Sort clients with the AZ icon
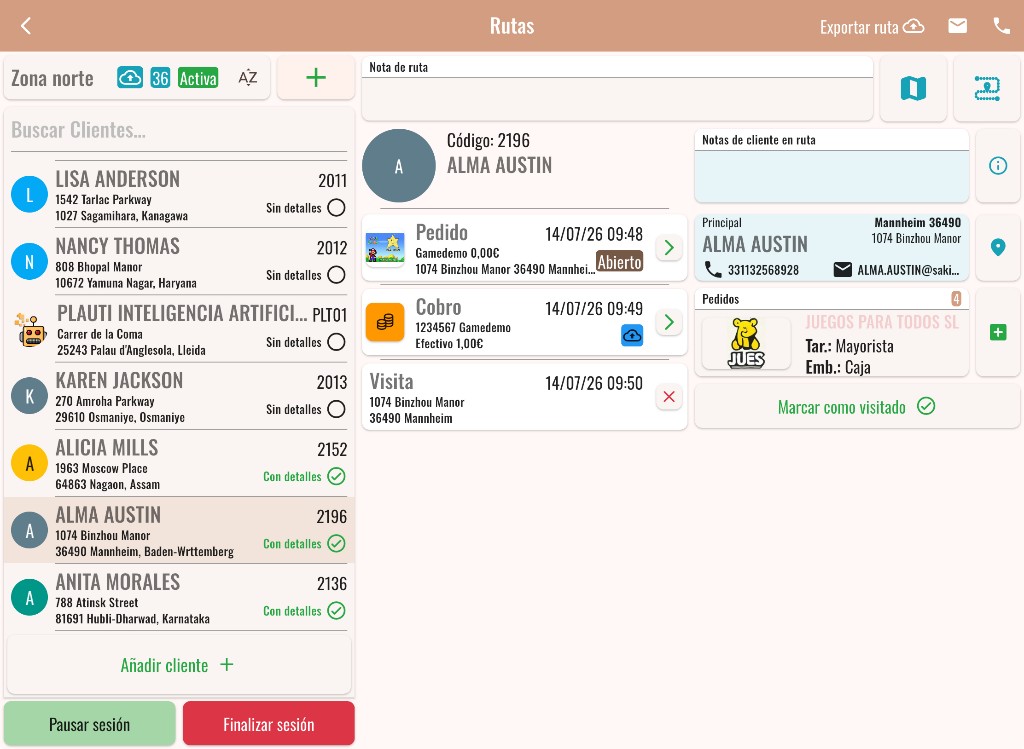 (x=248, y=78)
